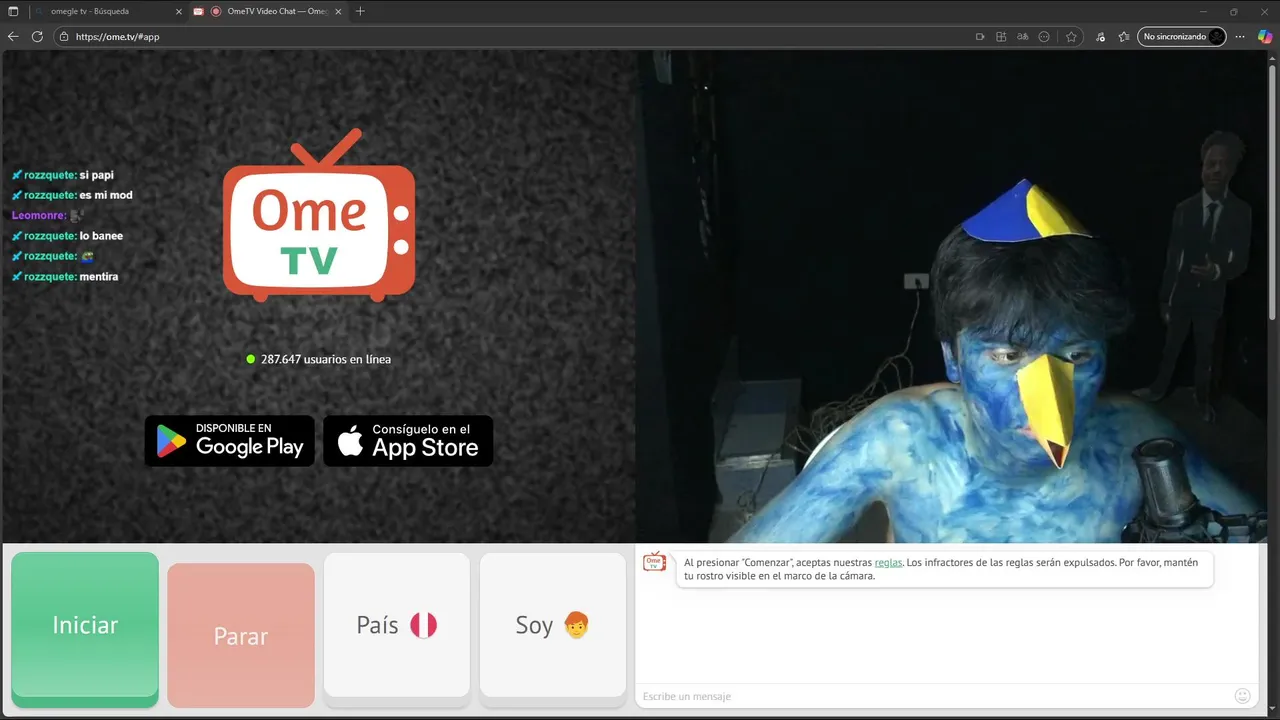Screen dimensions: 1280x720
Task: Click the chat message 'mentira'
Action: (x=99, y=276)
